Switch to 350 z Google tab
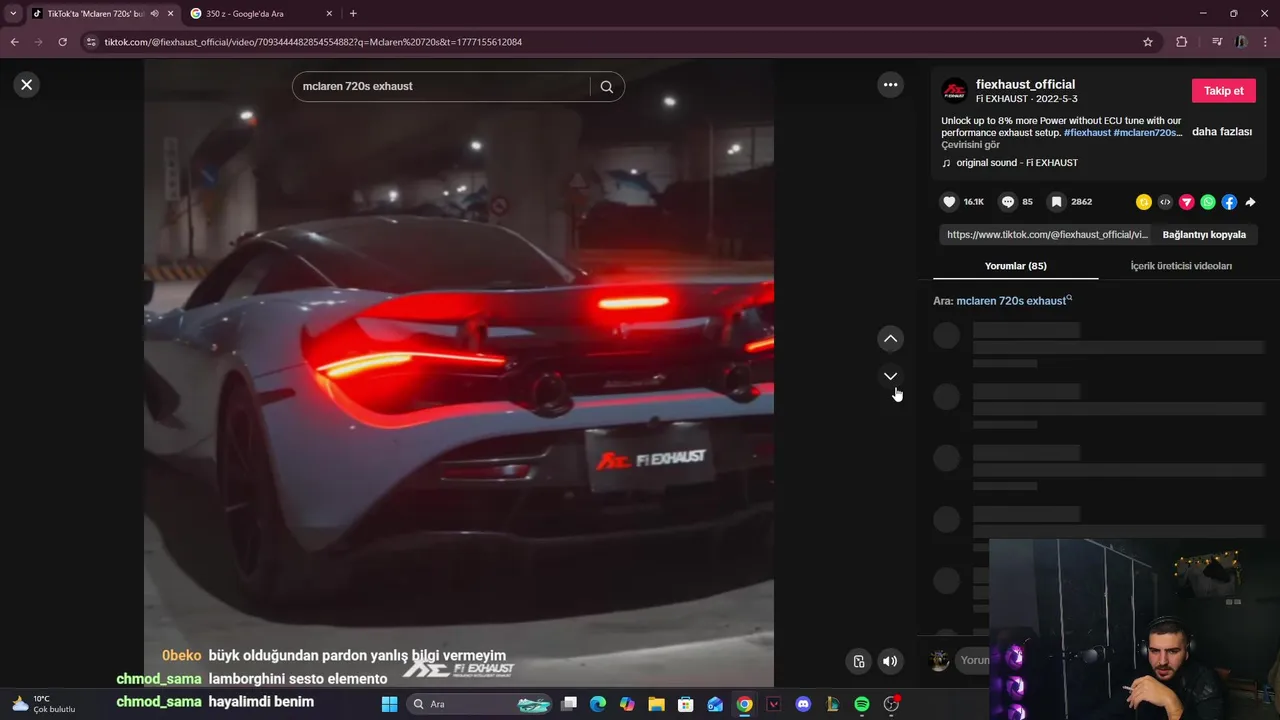This screenshot has height=720, width=1280. (x=260, y=14)
